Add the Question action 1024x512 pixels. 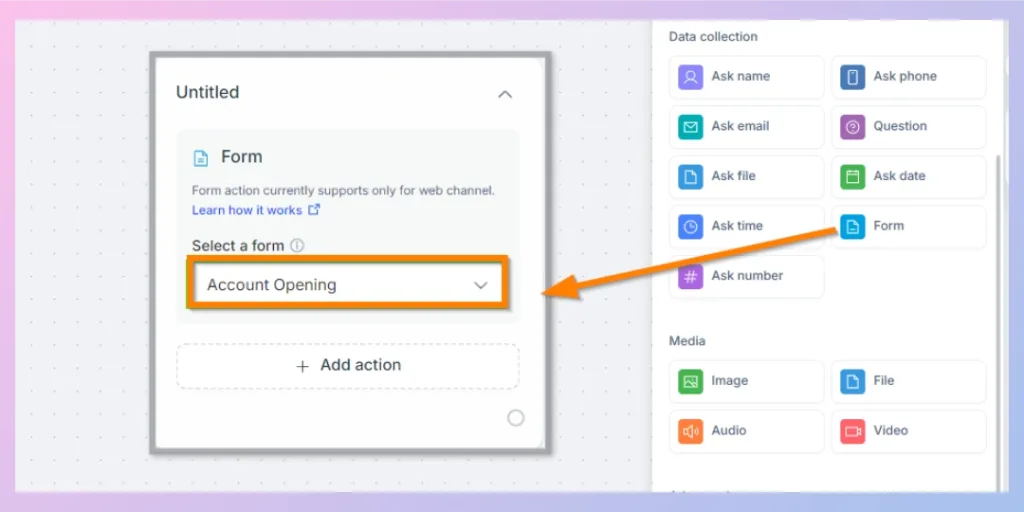tap(908, 127)
